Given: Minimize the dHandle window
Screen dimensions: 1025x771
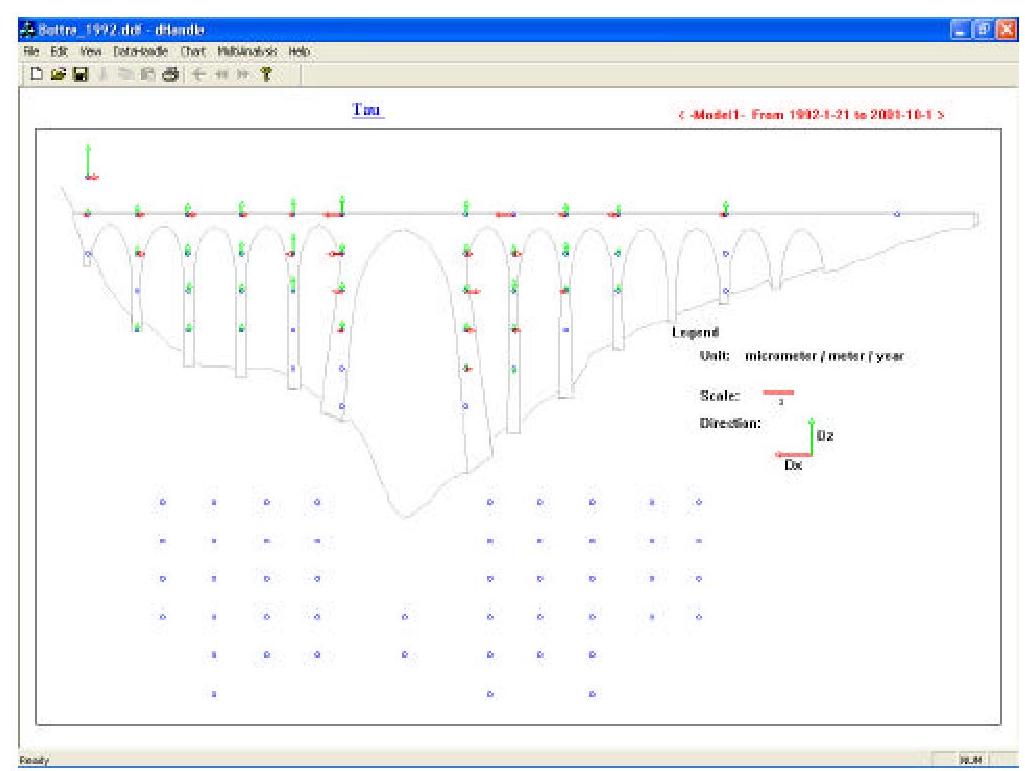Looking at the screenshot, I should coord(960,29).
